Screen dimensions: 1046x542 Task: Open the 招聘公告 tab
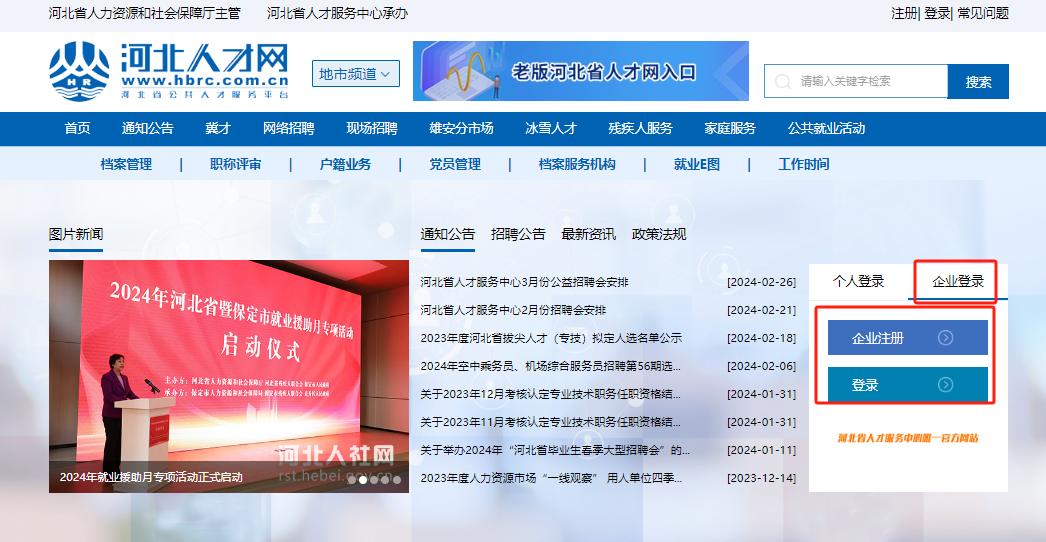[518, 234]
